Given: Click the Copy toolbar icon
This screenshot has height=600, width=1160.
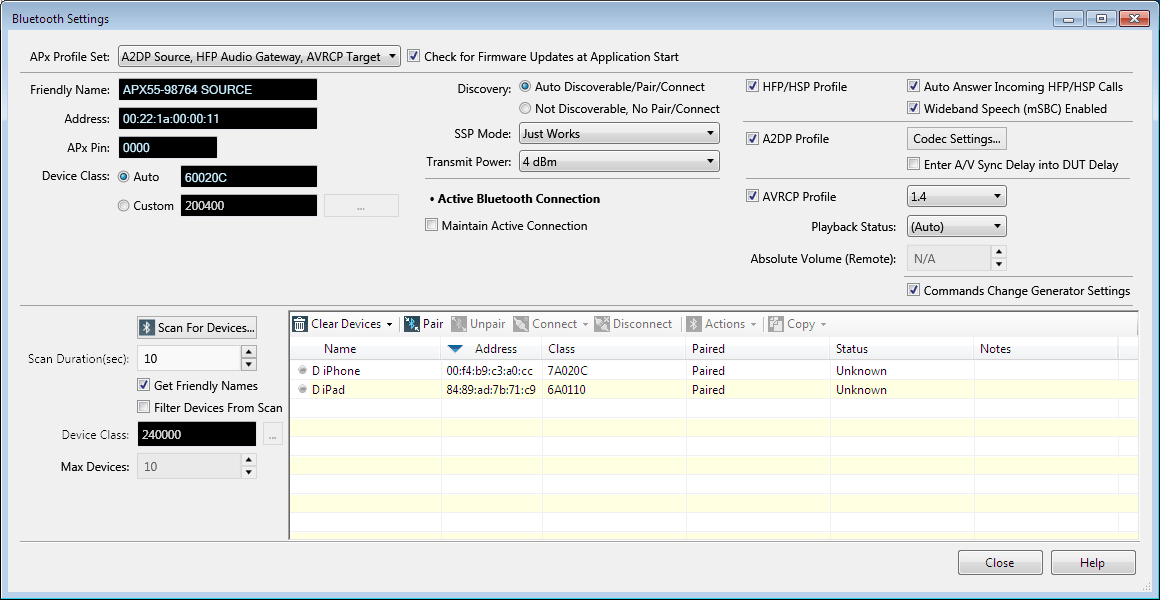Looking at the screenshot, I should pos(776,324).
